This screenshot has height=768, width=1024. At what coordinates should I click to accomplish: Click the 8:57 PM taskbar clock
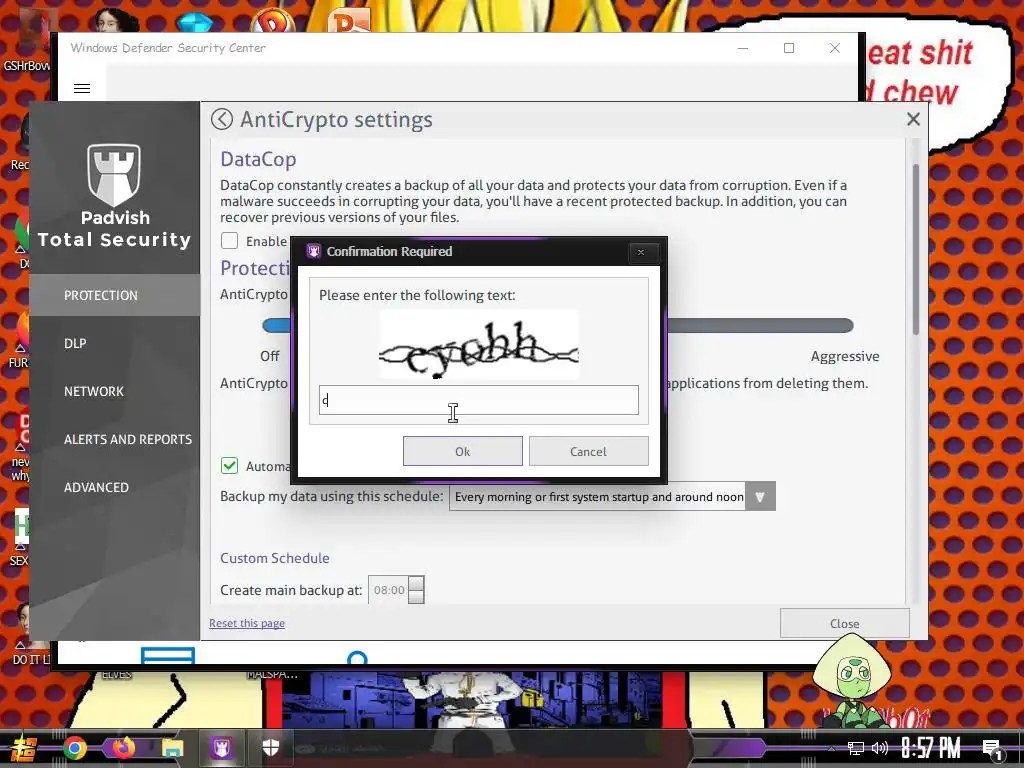tap(931, 748)
